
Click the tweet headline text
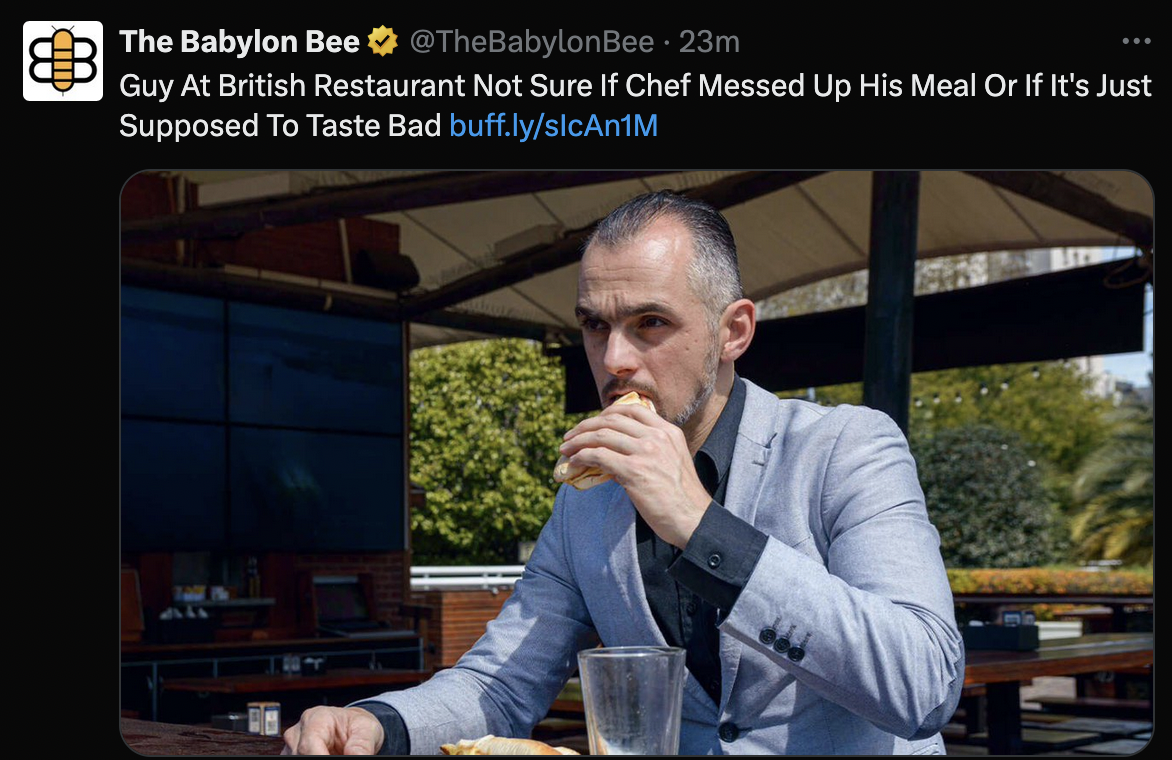click(x=635, y=105)
